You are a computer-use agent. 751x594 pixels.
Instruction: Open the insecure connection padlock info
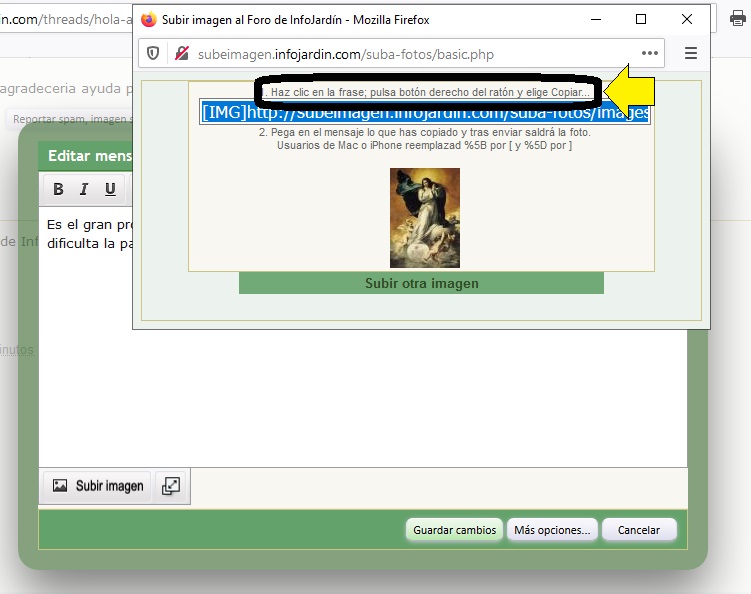[x=181, y=54]
